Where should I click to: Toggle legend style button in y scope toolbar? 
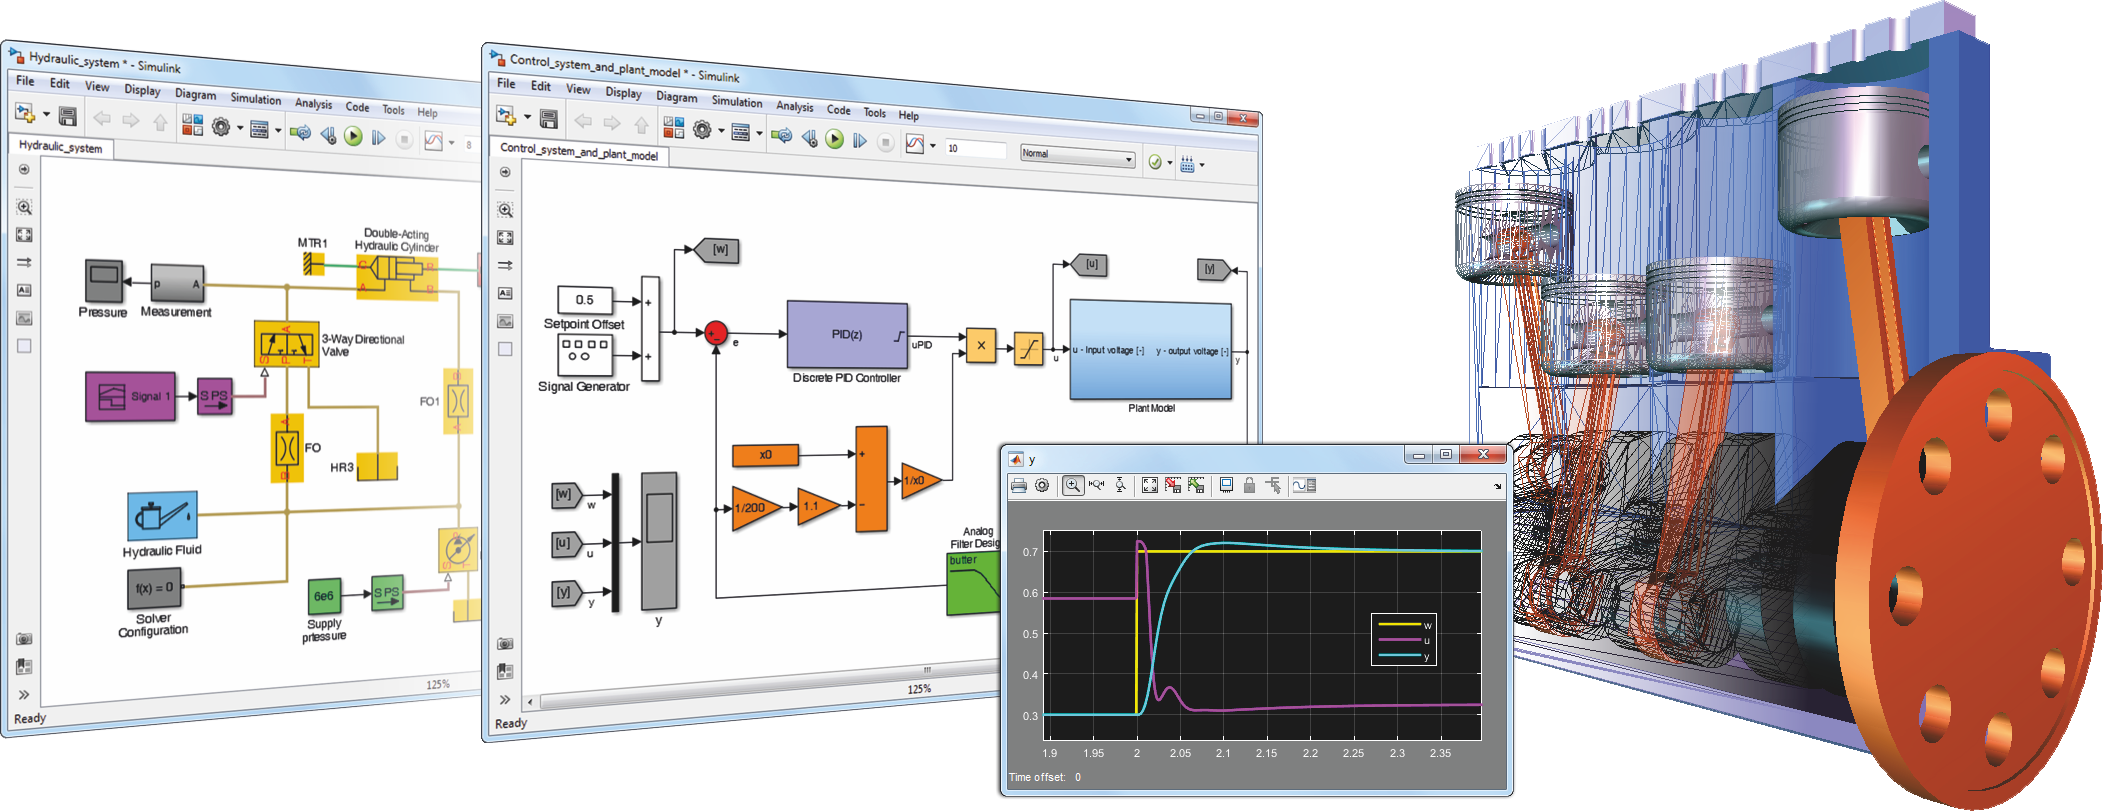coord(1304,485)
